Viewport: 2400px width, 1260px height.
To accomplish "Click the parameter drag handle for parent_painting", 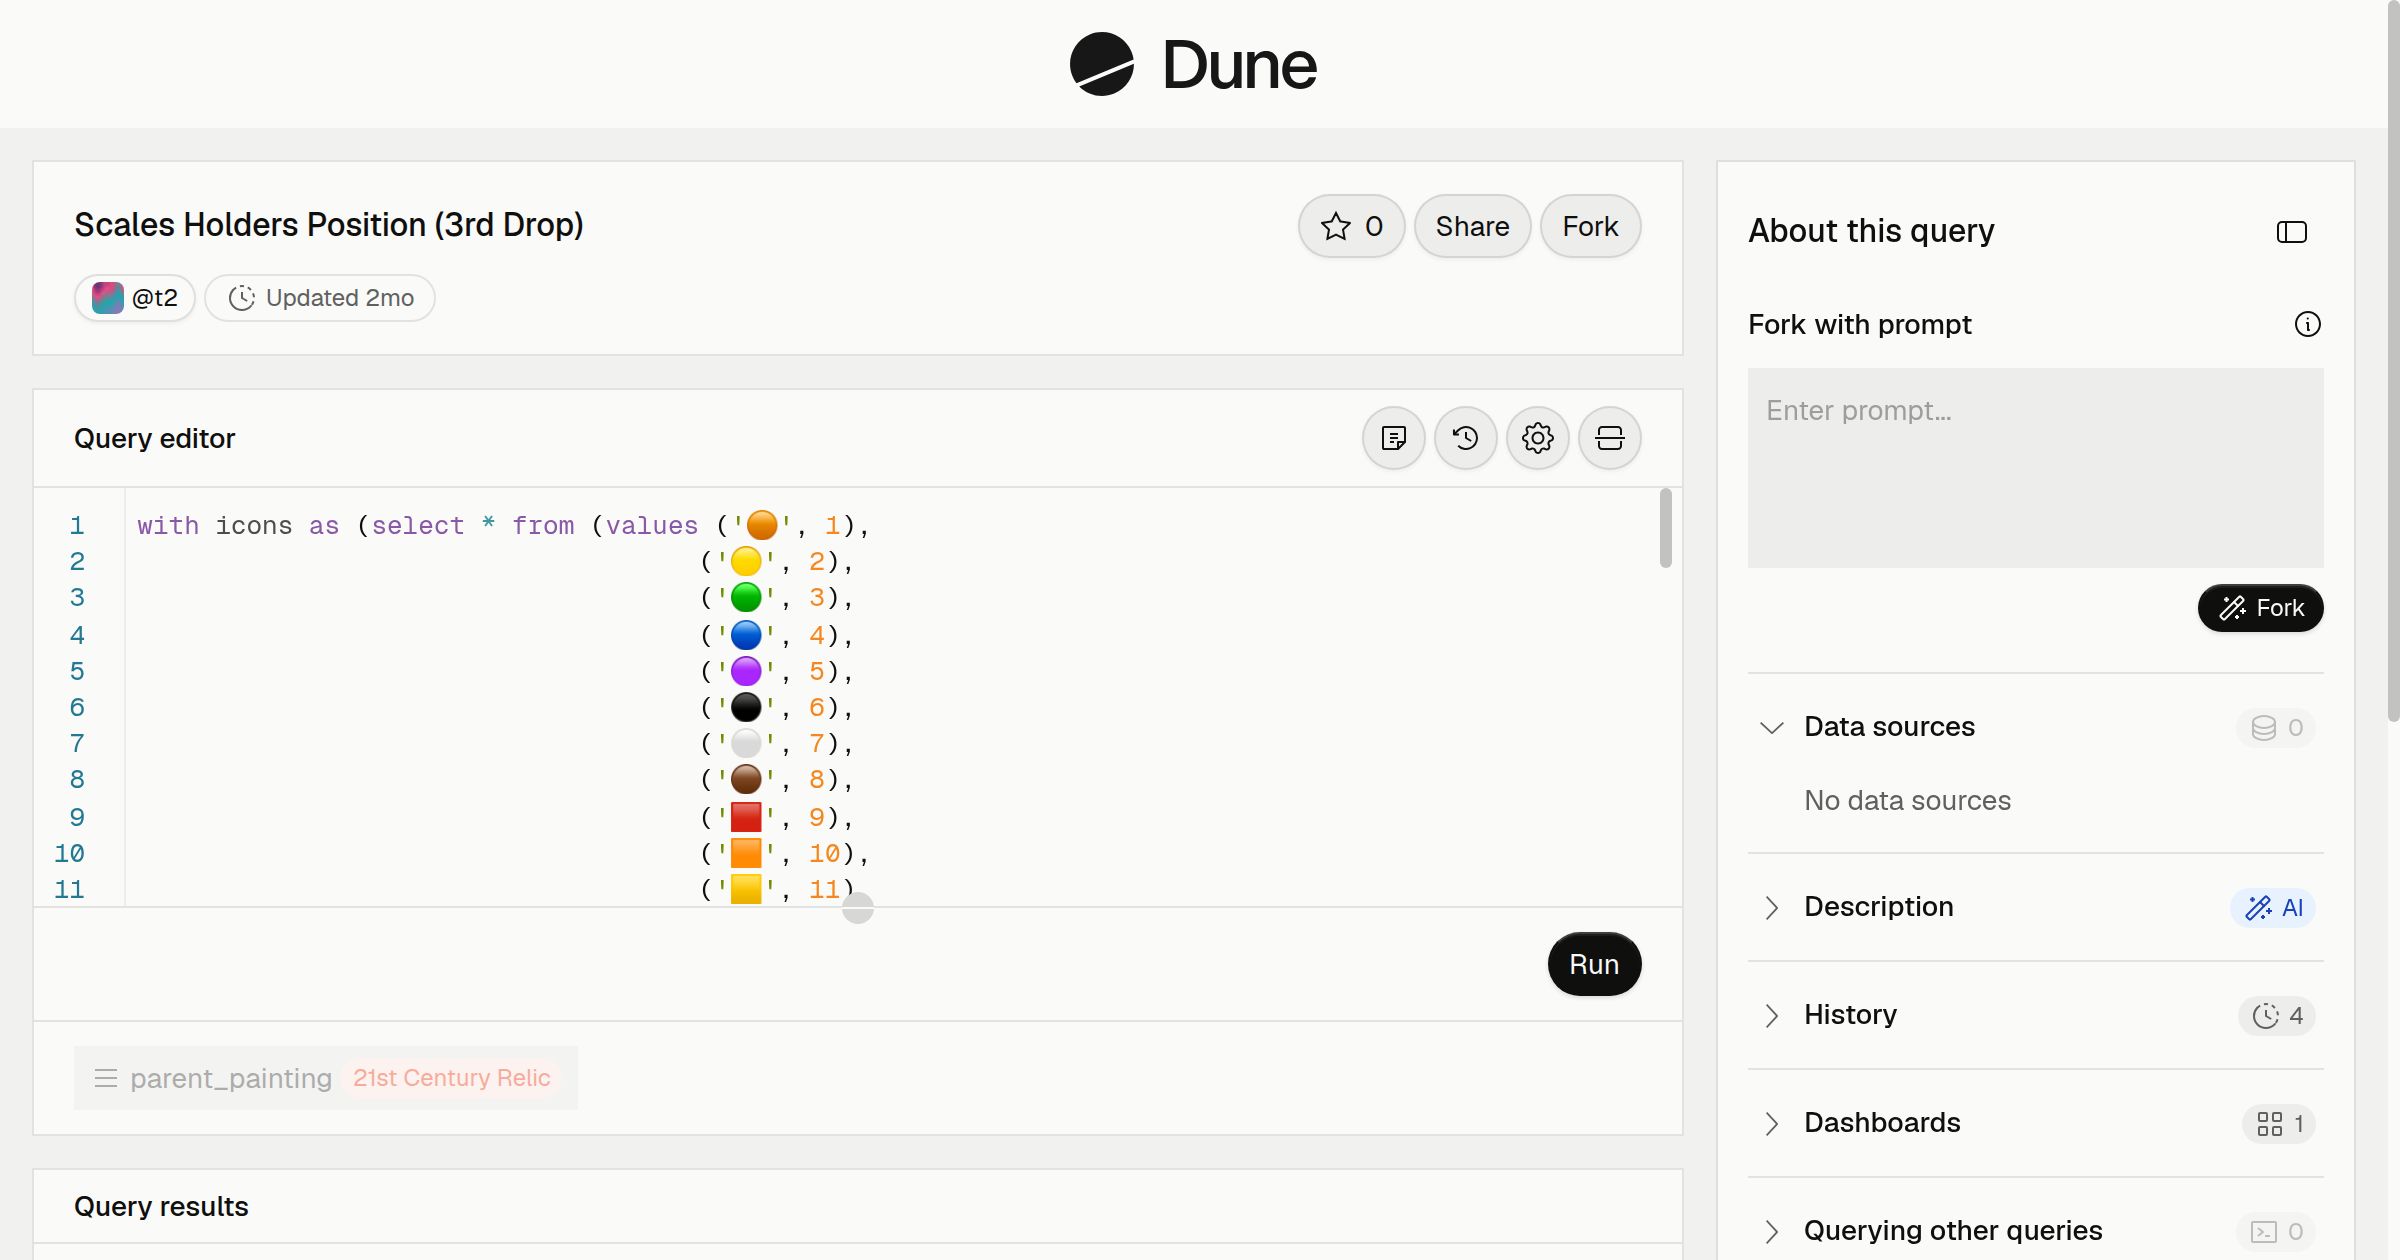I will pos(105,1078).
